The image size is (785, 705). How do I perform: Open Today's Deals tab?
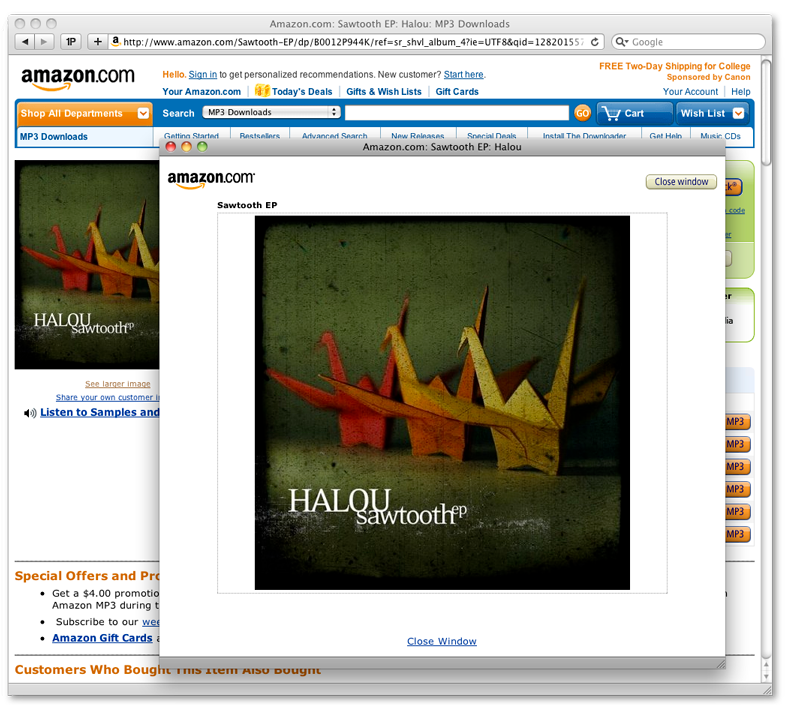pos(302,92)
